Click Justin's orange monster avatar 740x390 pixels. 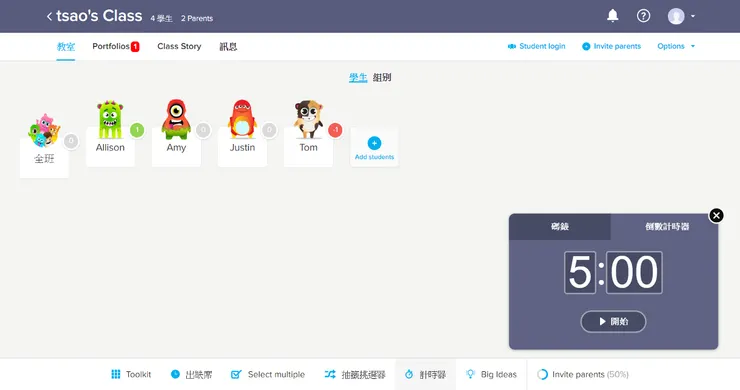click(x=242, y=119)
